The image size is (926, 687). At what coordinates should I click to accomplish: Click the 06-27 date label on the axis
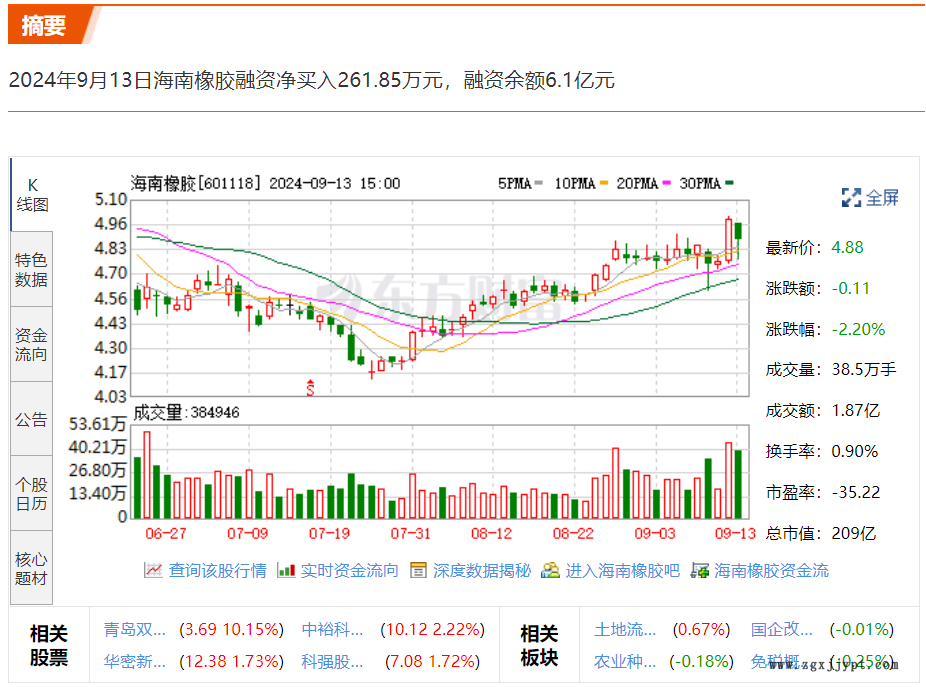(x=166, y=533)
